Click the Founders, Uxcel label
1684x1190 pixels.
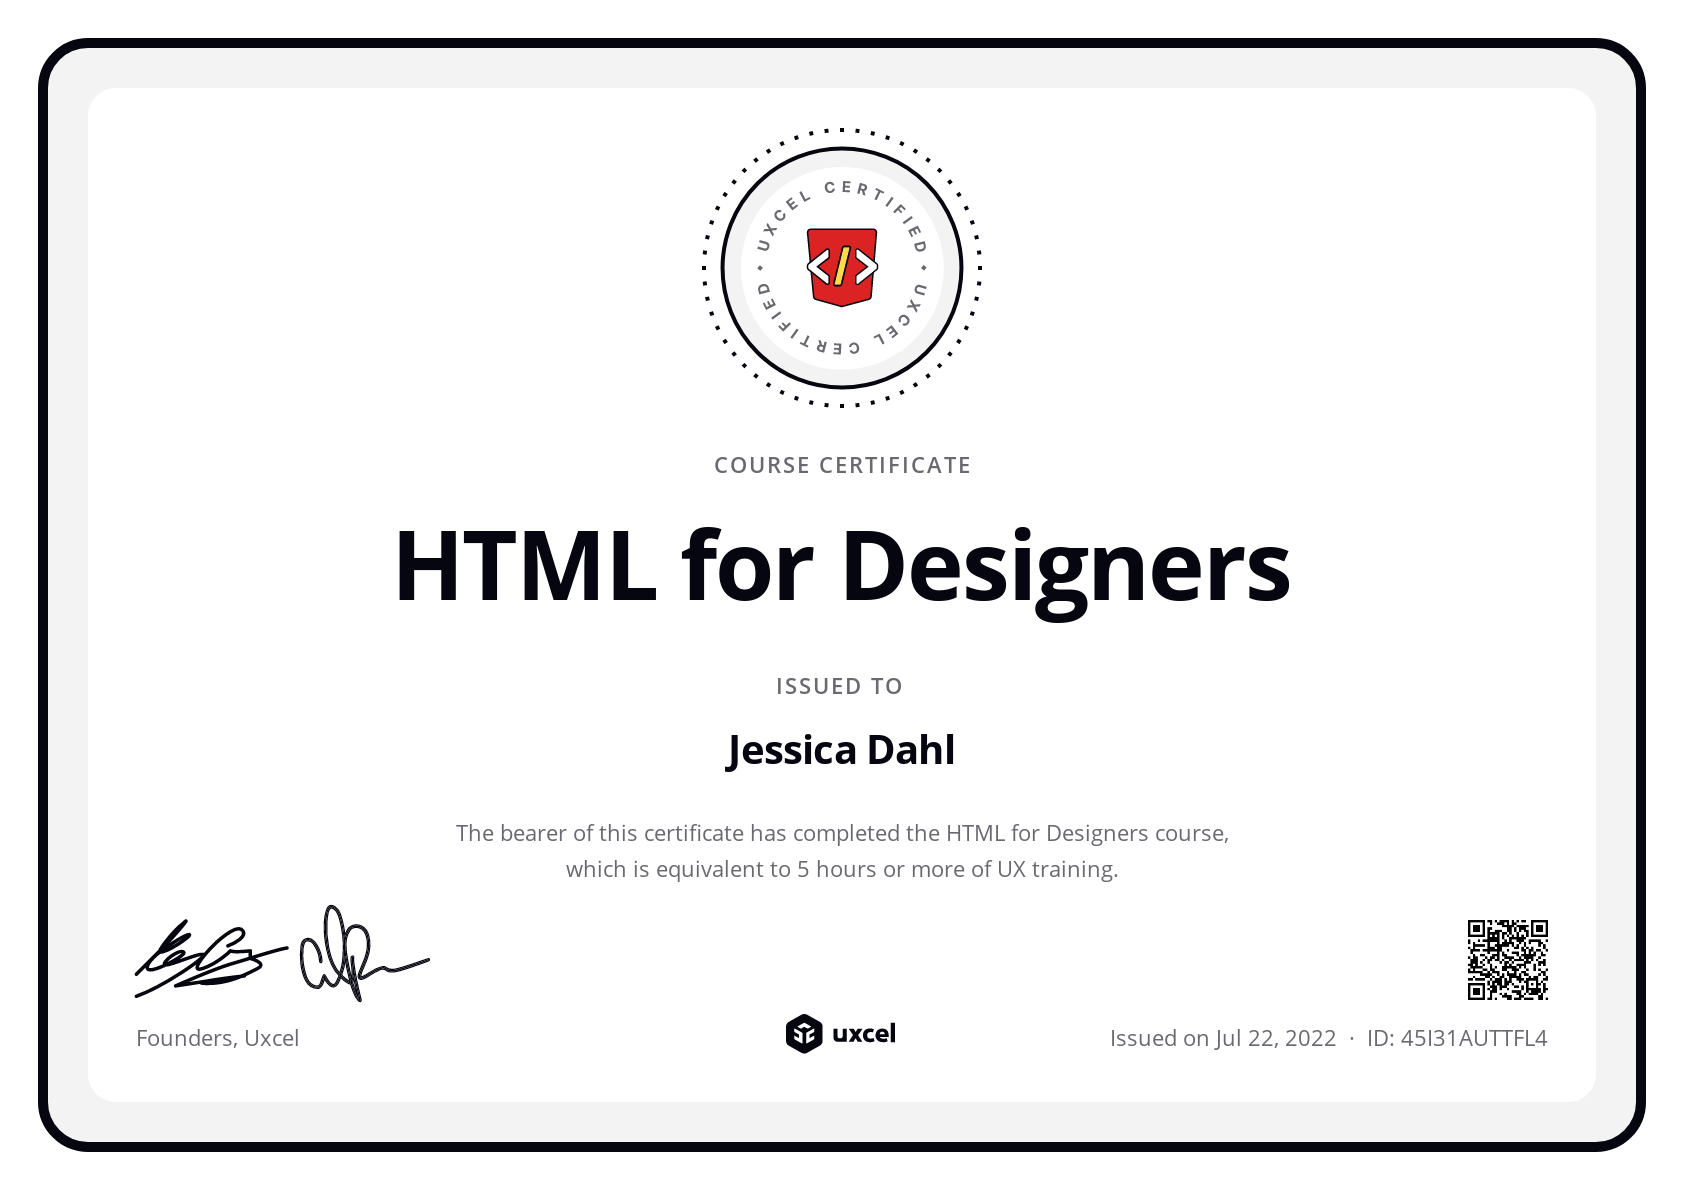click(217, 1038)
